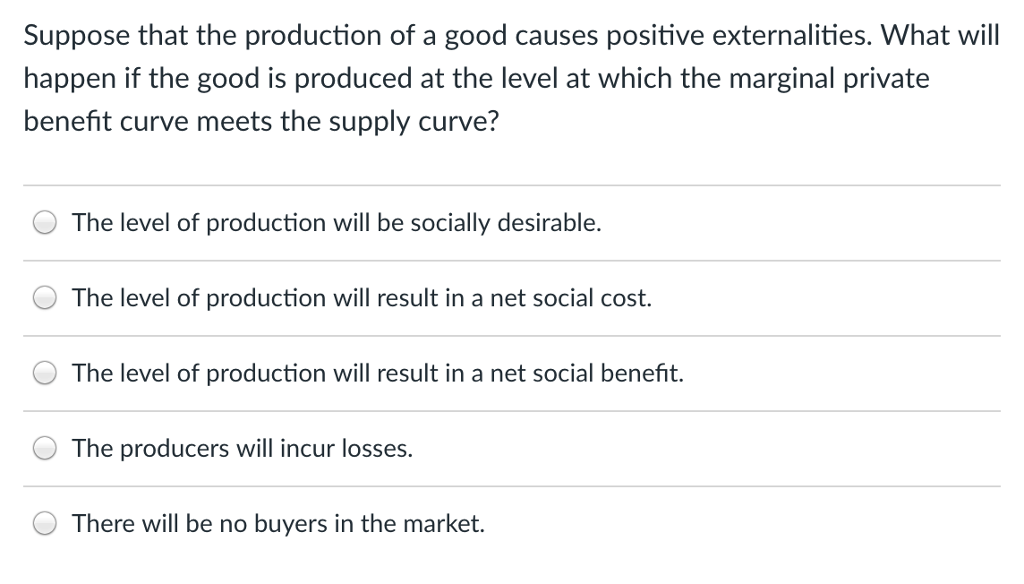
Task: Click the question text about positive externalities
Action: (511, 77)
